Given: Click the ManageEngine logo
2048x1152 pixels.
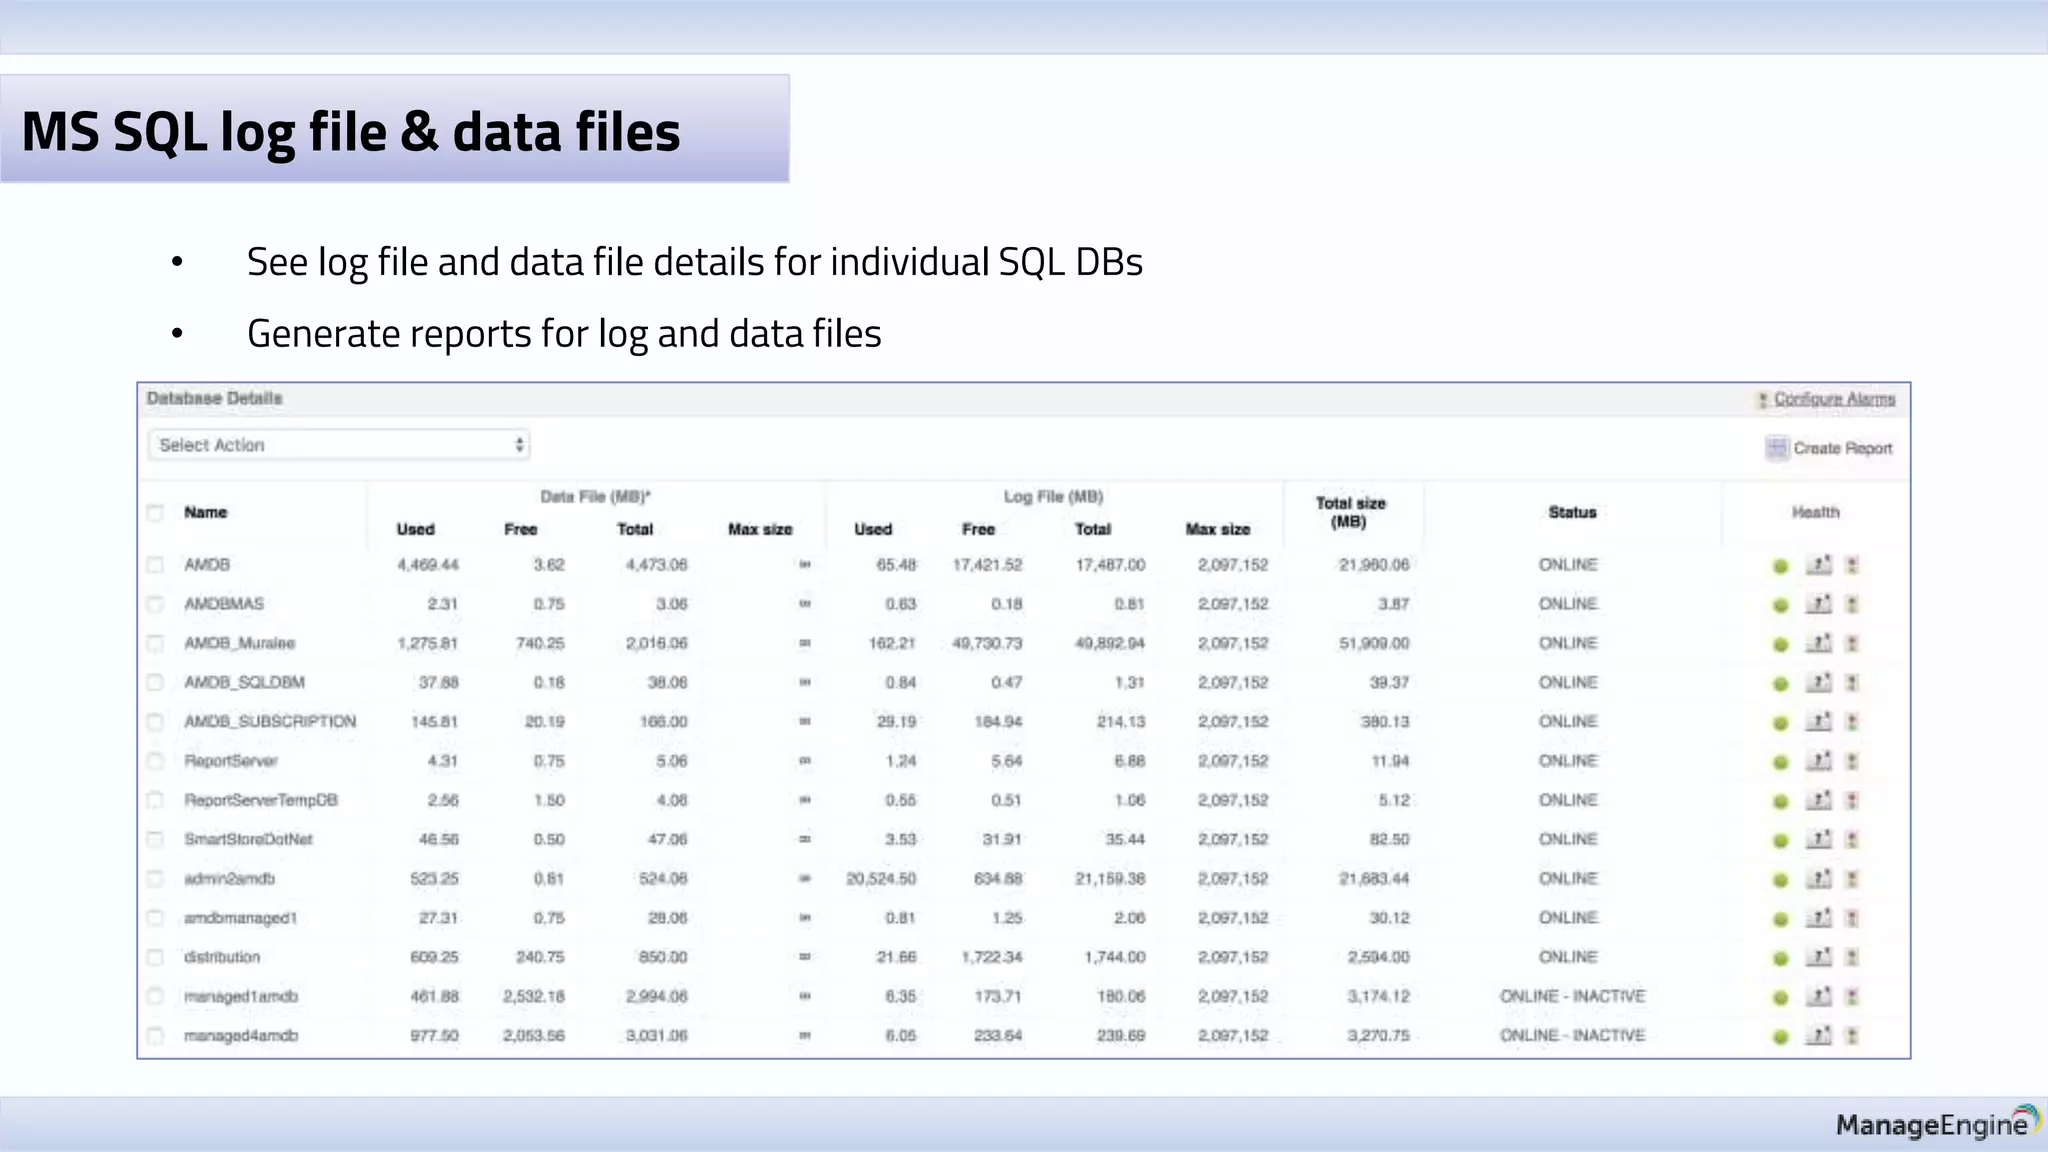Looking at the screenshot, I should pos(1937,1123).
